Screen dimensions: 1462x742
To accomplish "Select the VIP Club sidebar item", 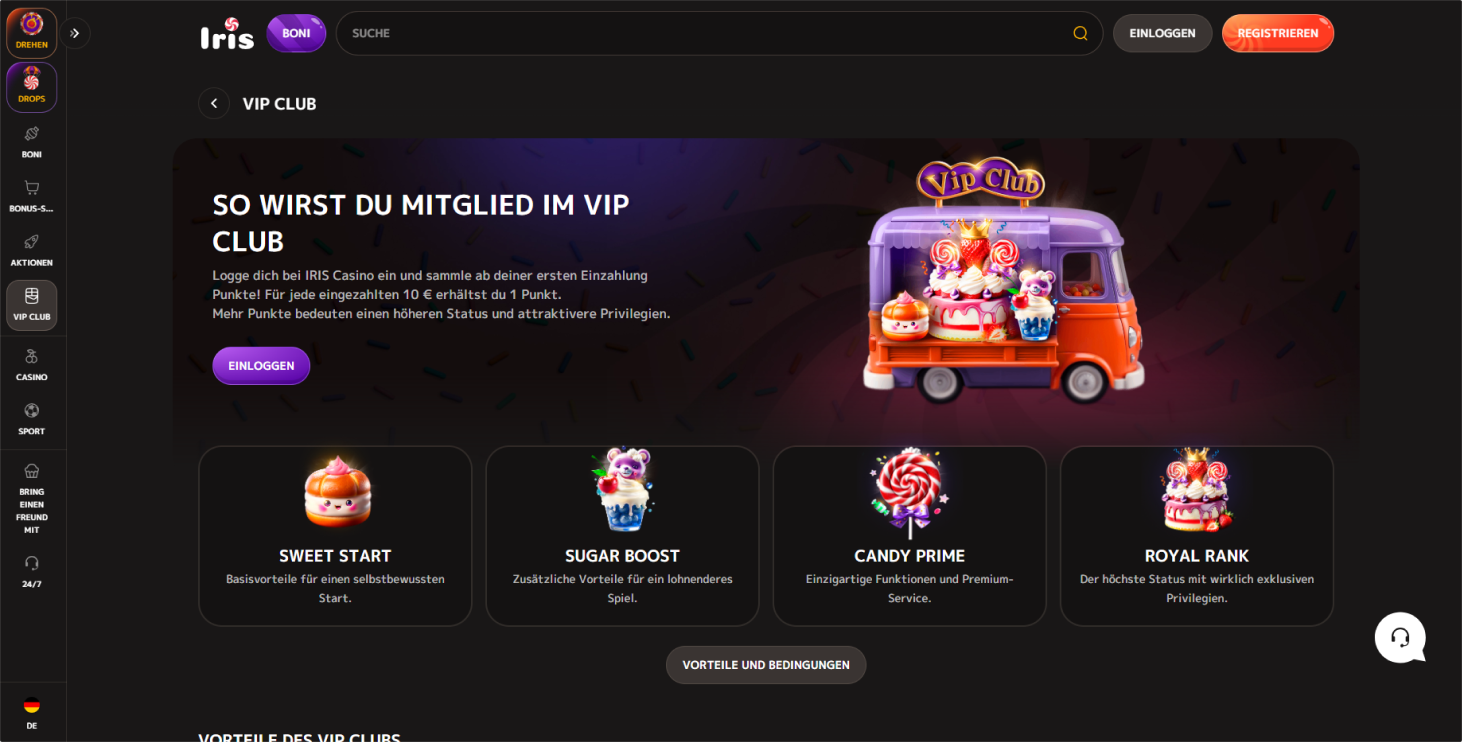I will 32,305.
